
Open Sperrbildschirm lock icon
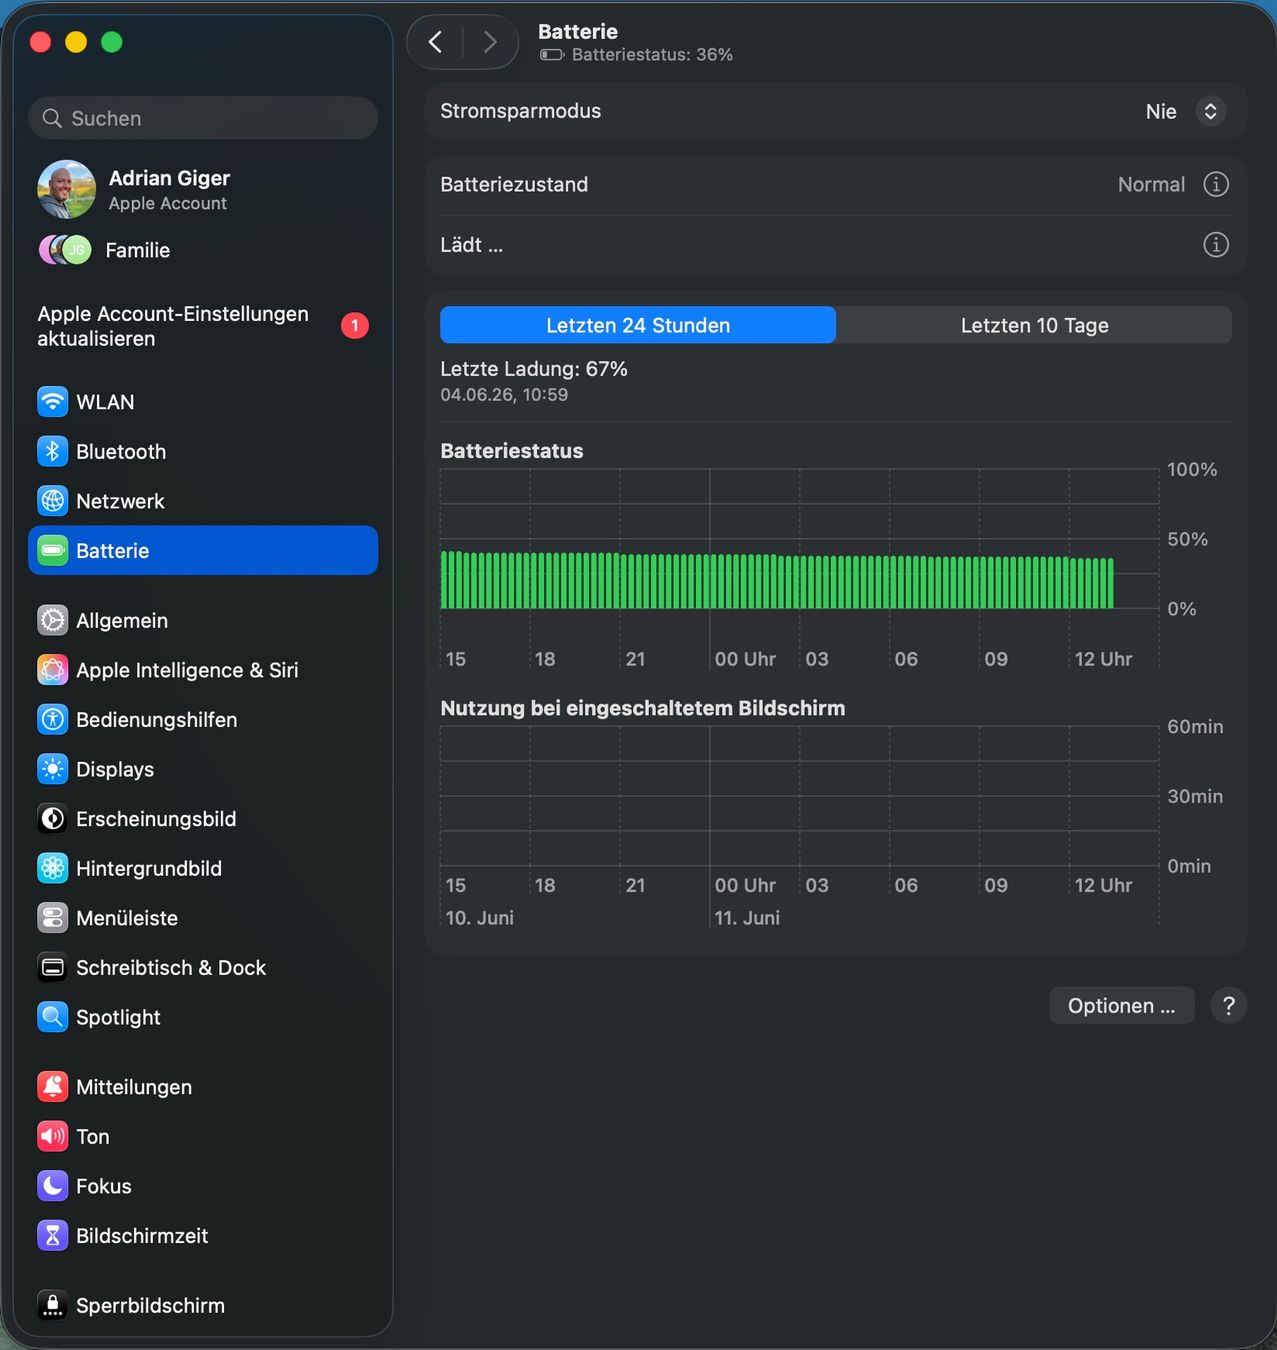[53, 1305]
